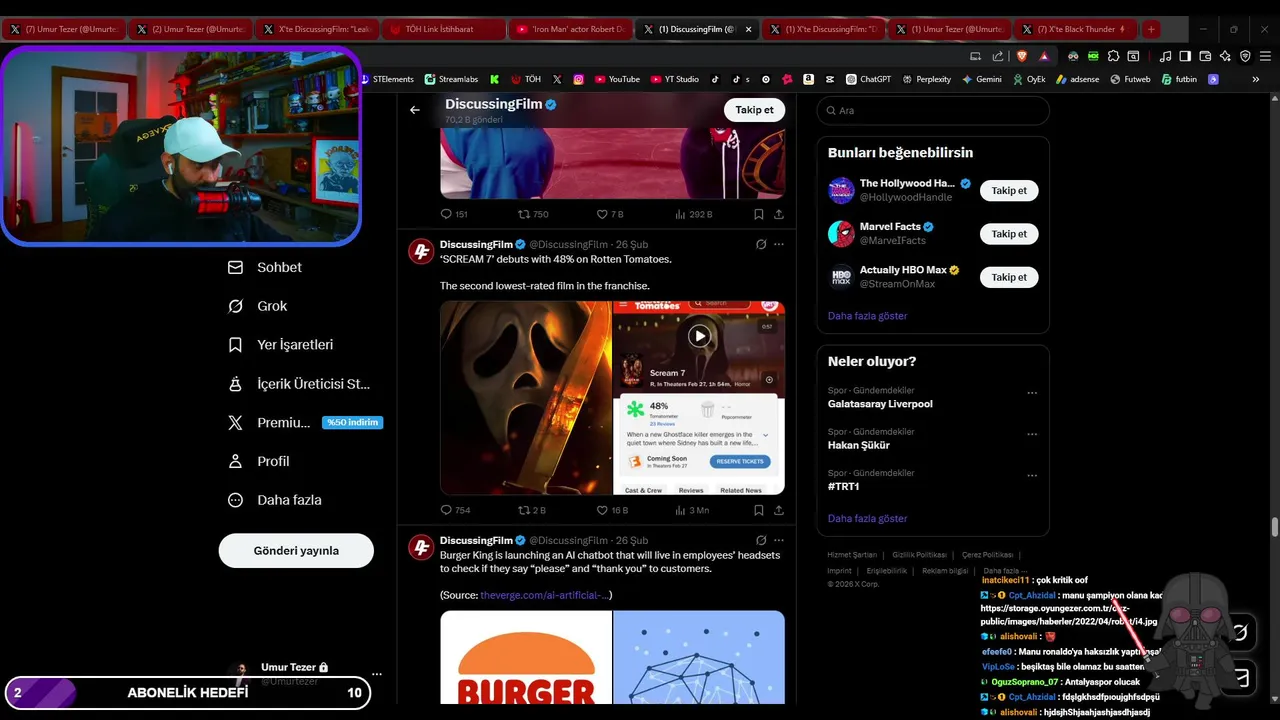
Task: Follow DiscussingFilm with Takip et in header
Action: pos(754,110)
